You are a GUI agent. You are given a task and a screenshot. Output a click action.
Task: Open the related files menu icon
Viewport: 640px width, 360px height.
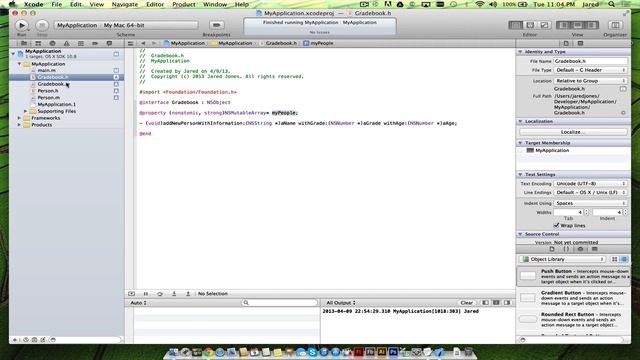(130, 43)
